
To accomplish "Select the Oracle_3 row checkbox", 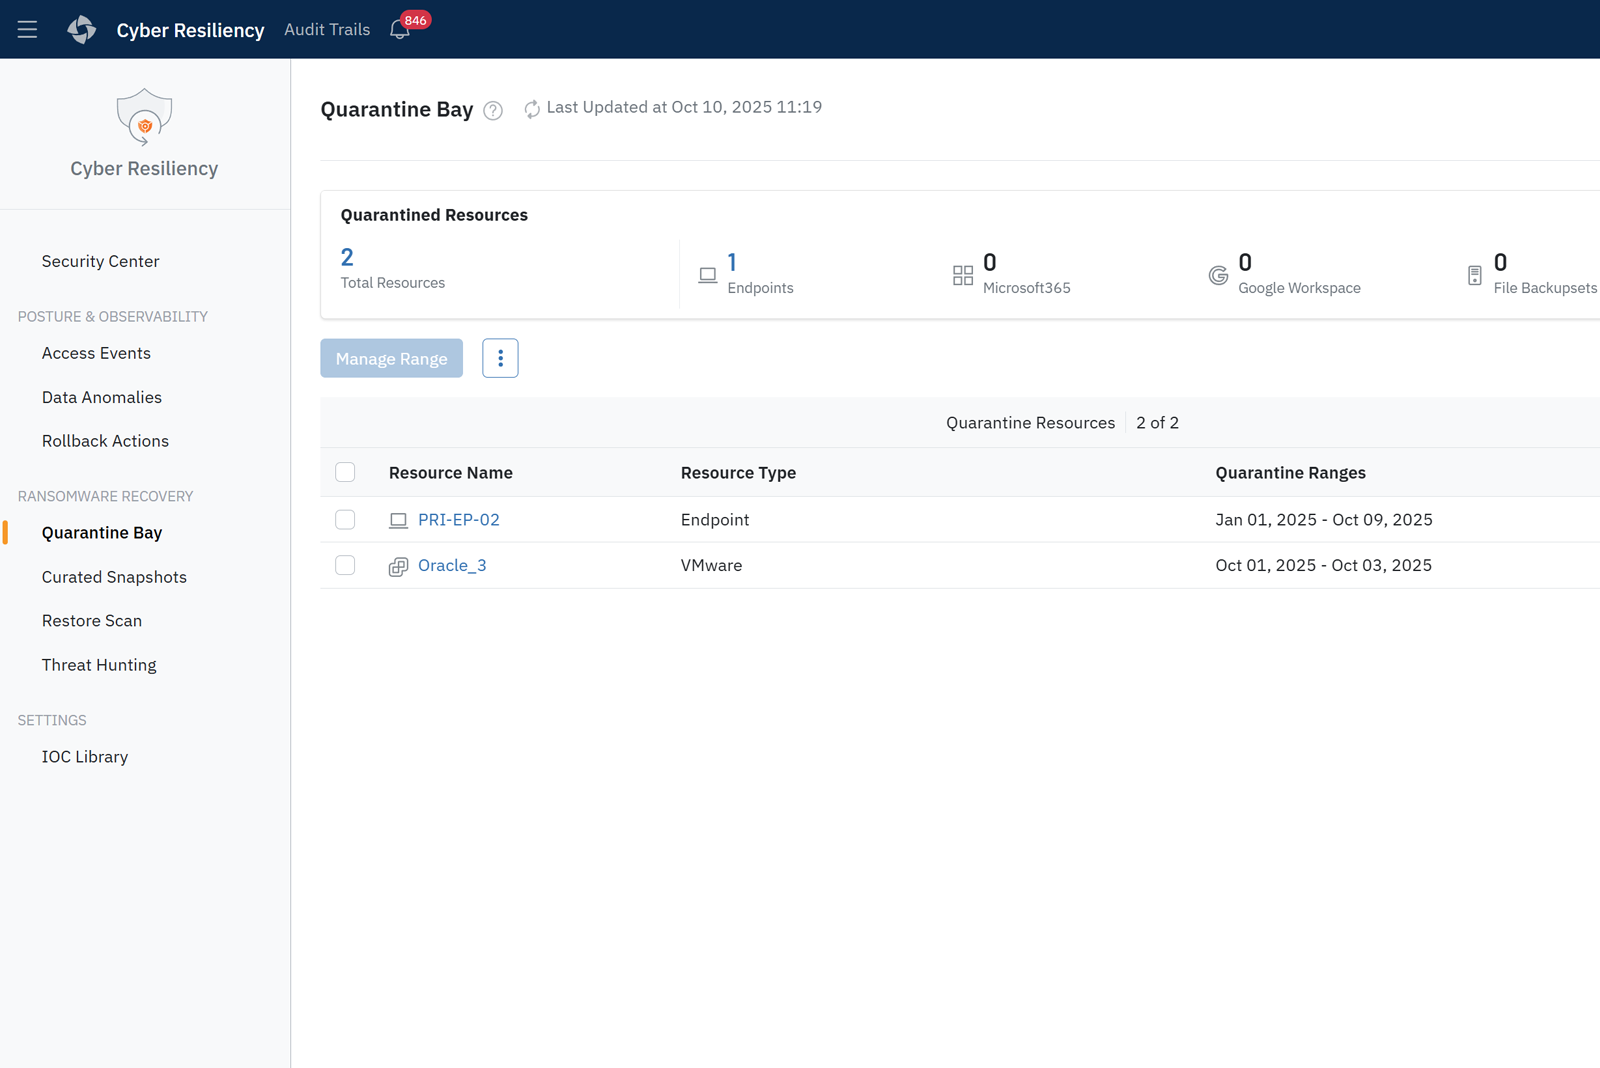I will (x=345, y=565).
